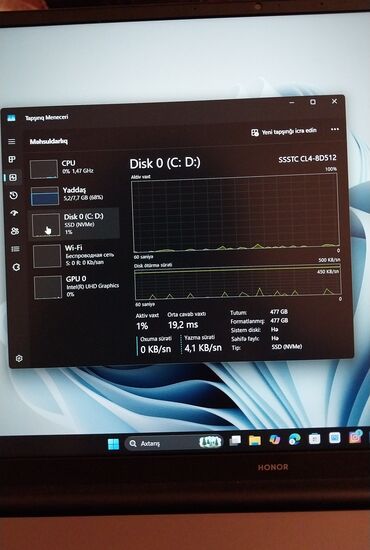Image resolution: width=370 pixels, height=550 pixels.
Task: Open the App history clock icon
Action: click(x=14, y=195)
